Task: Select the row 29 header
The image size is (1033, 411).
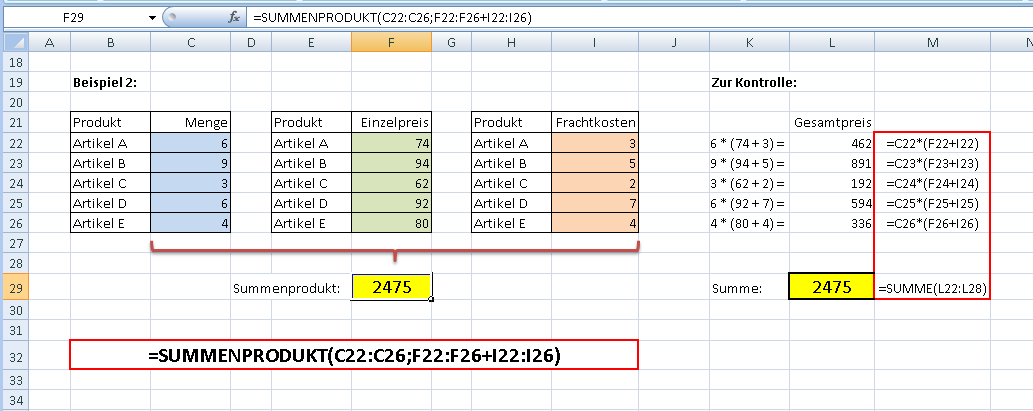Action: pos(15,288)
